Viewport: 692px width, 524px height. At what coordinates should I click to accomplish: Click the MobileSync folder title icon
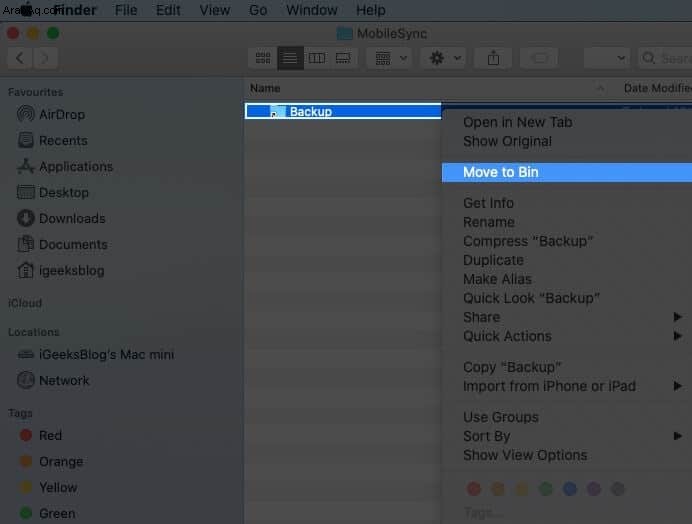click(344, 34)
